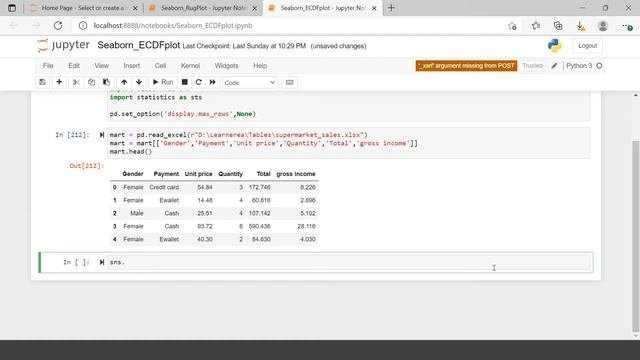This screenshot has height=360, width=640.
Task: Save notebook with the floppy disk icon
Action: [42, 82]
